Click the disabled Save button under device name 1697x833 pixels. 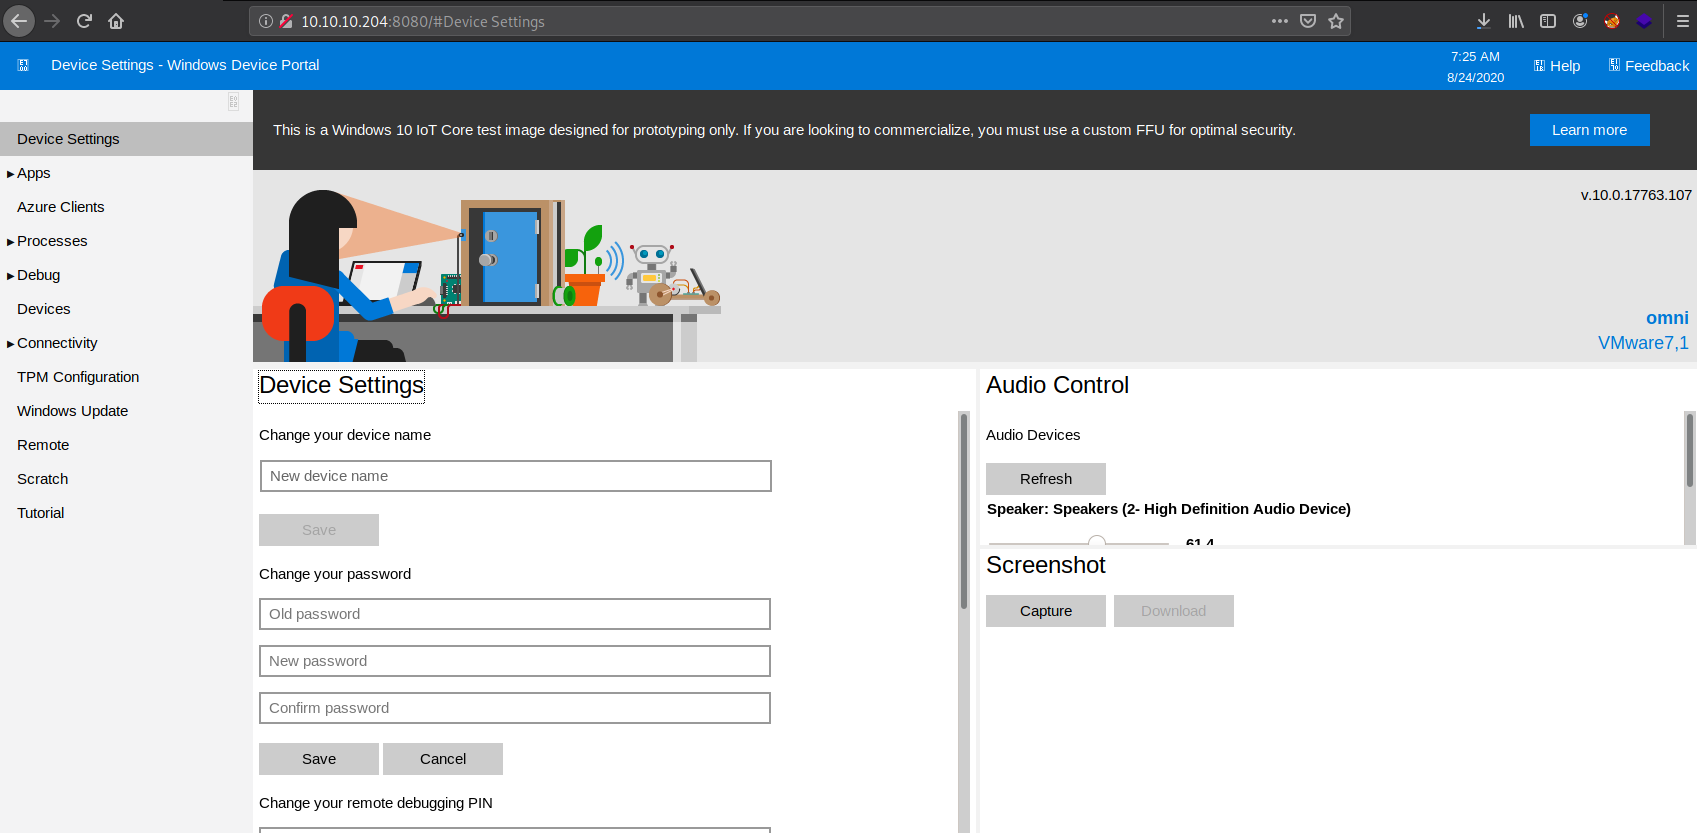click(x=319, y=530)
